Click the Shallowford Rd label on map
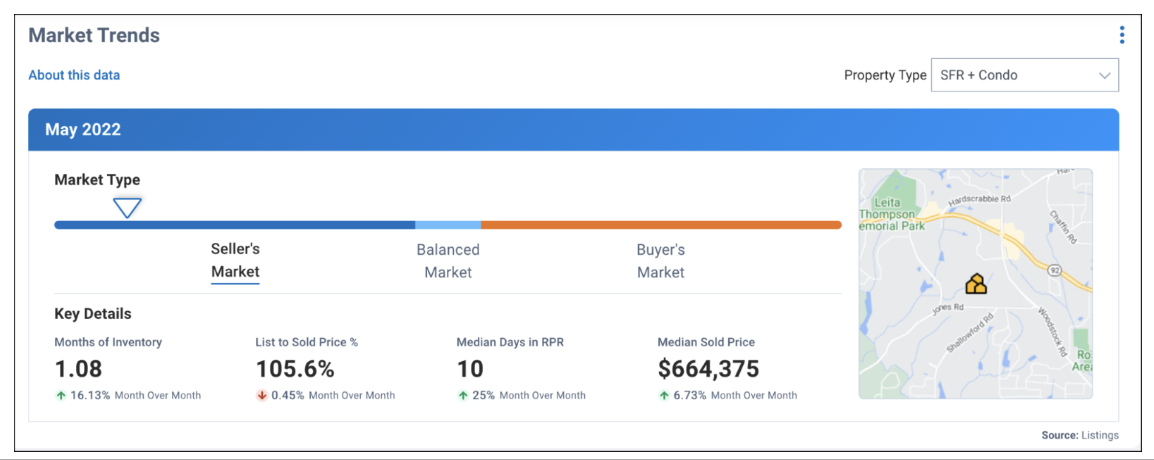The image size is (1154, 460). pos(970,334)
